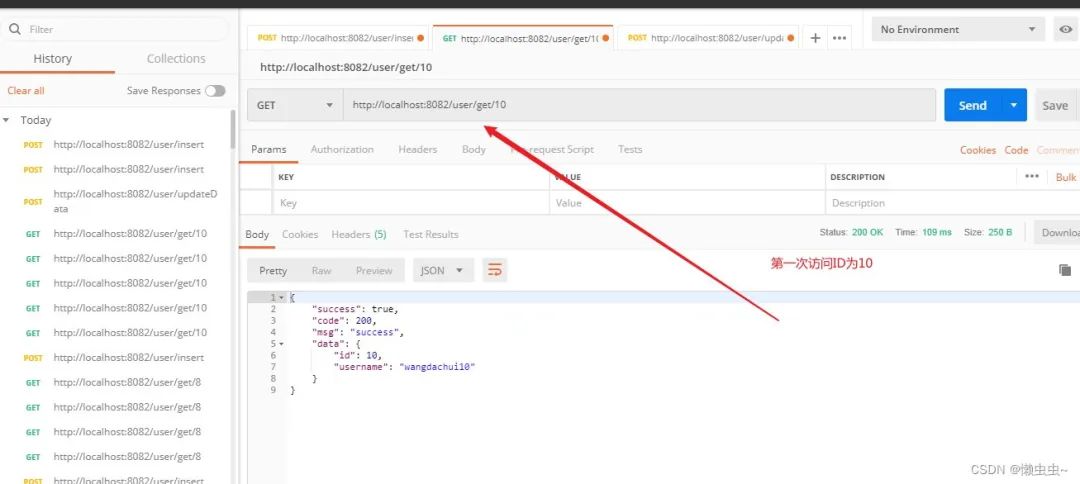The width and height of the screenshot is (1080, 484).
Task: Click Clear all history link
Action: point(25,90)
